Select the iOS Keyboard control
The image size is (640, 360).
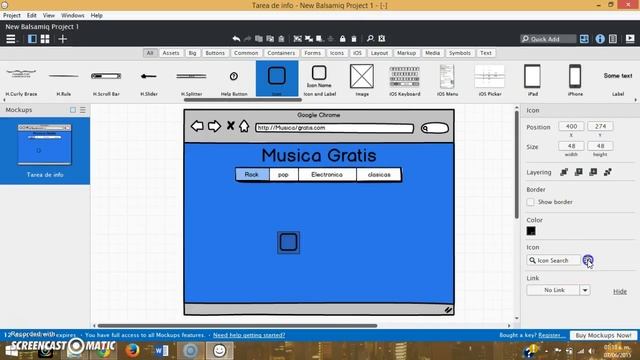[404, 80]
